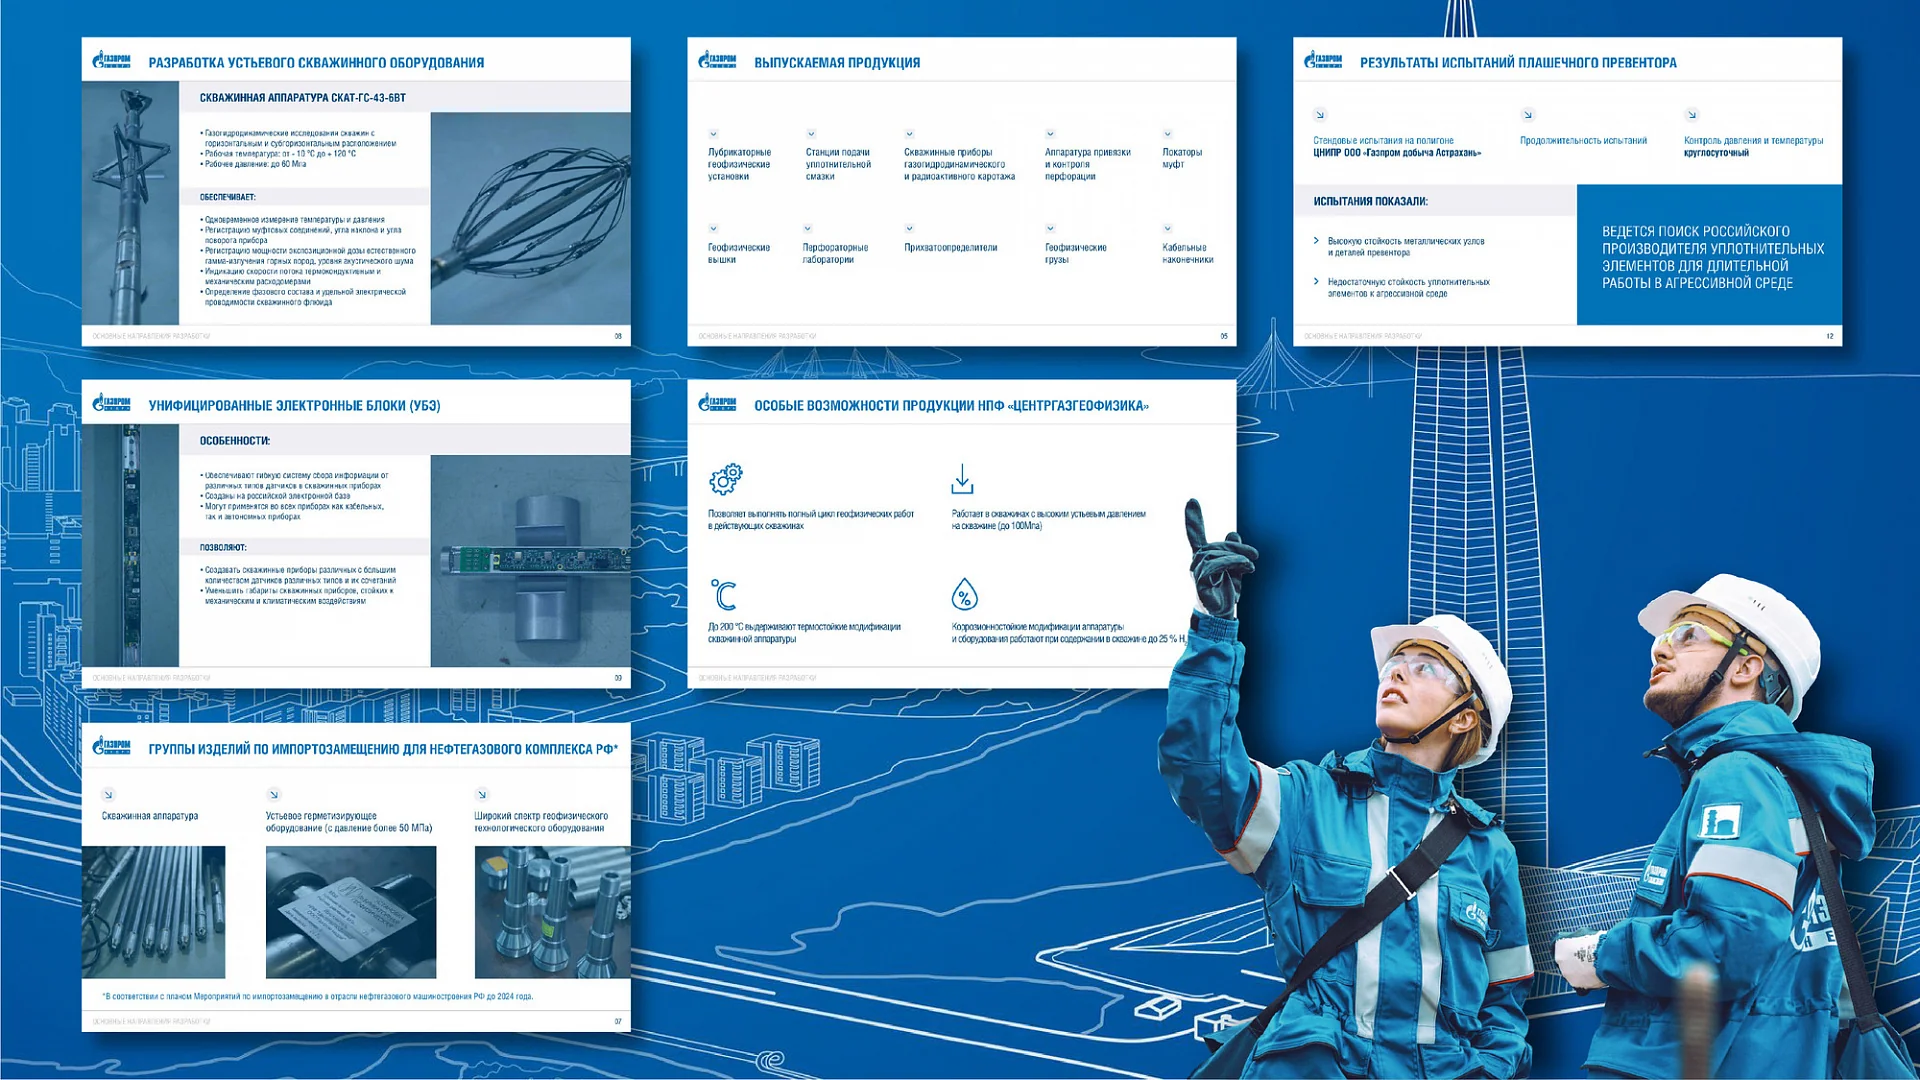Click Gazprom logo on 'Результаты испытаний плашечного превентора' slide
Viewport: 1920px width, 1080px height.
1323,61
